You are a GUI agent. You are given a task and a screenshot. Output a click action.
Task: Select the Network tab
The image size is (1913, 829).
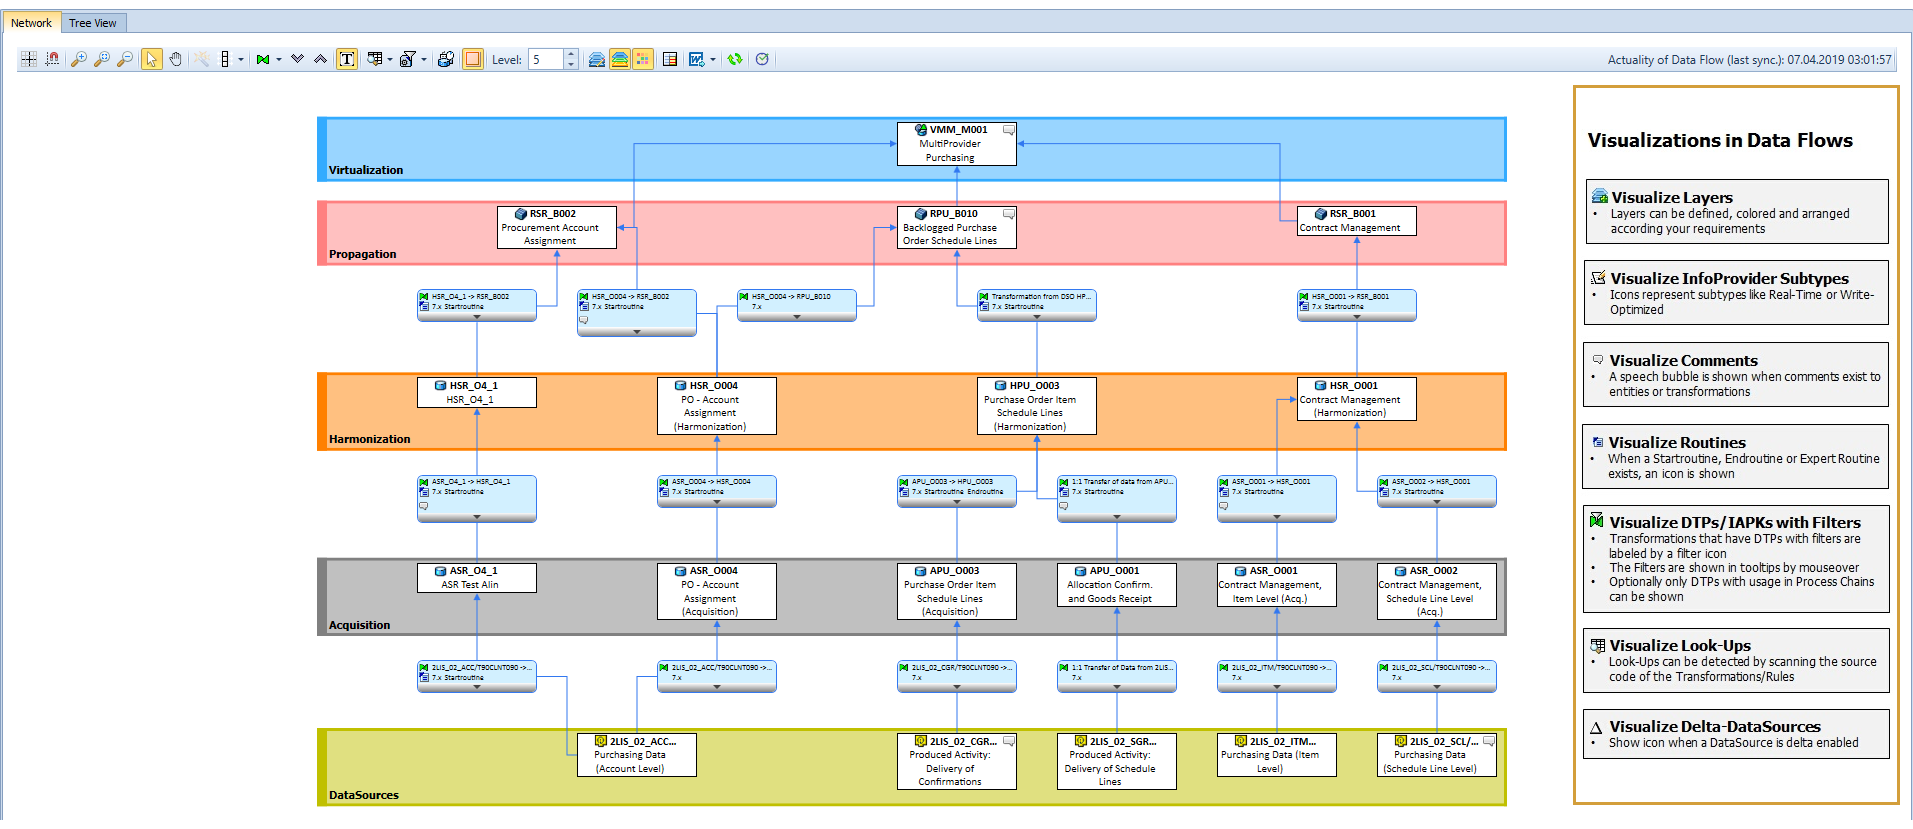31,23
